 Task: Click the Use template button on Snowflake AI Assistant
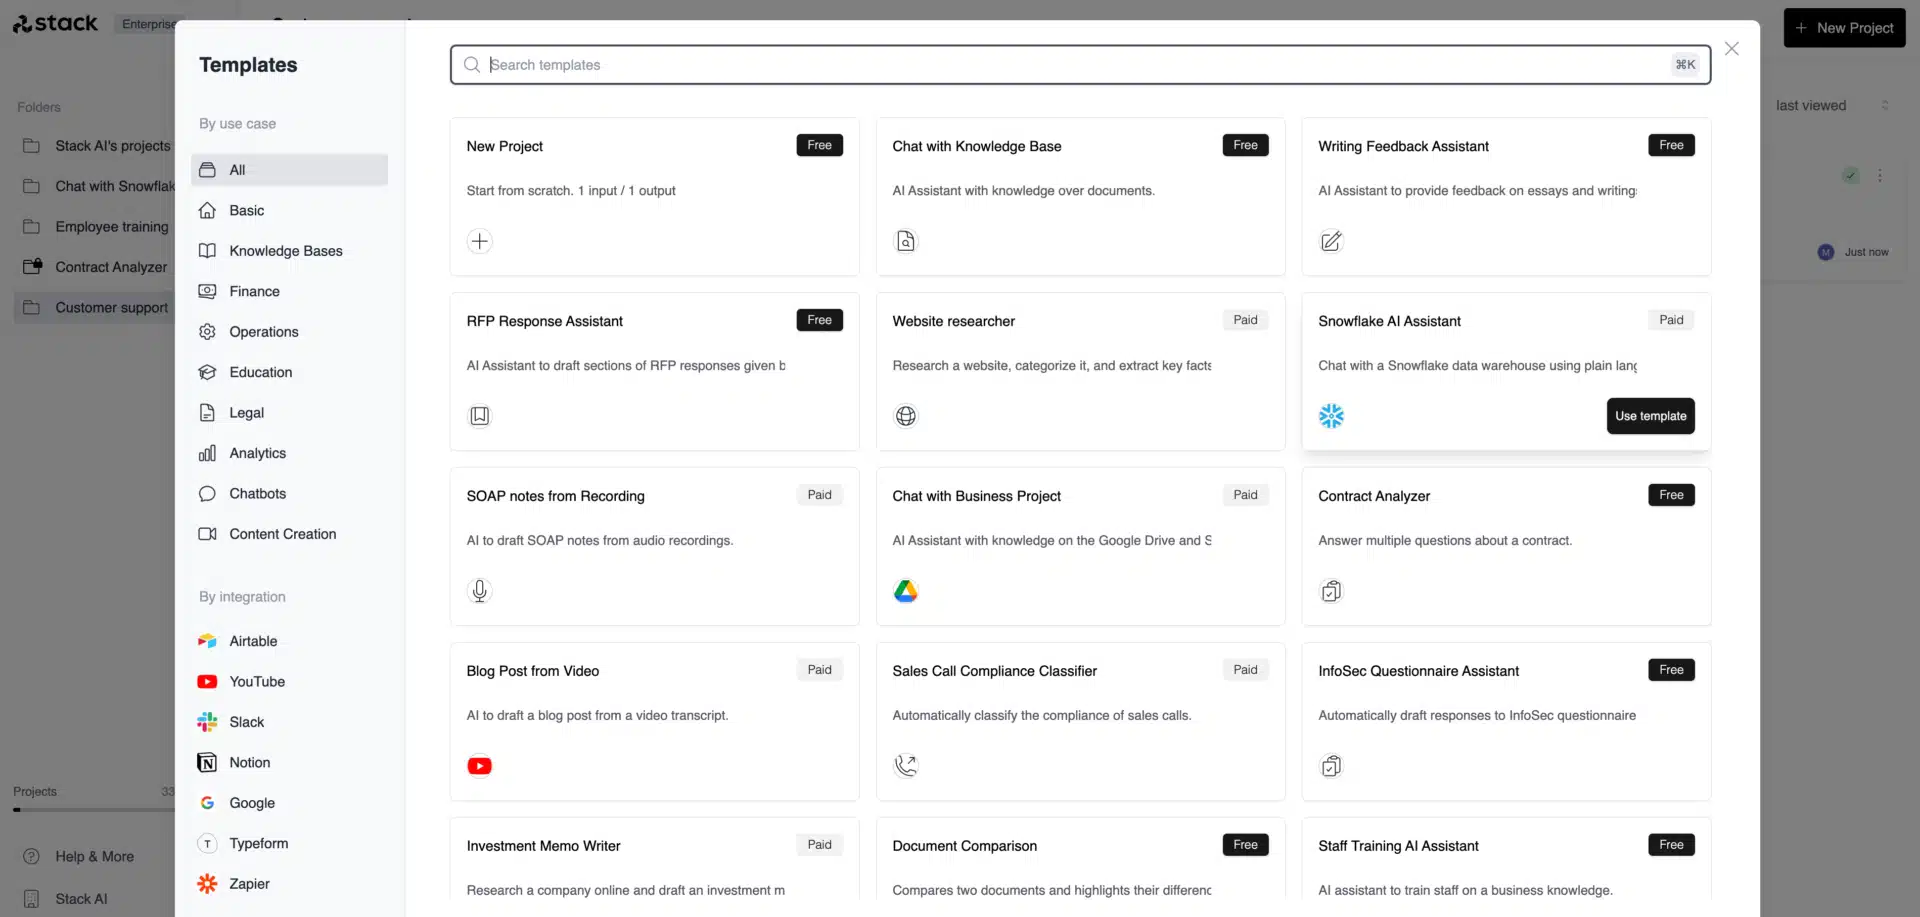tap(1650, 416)
